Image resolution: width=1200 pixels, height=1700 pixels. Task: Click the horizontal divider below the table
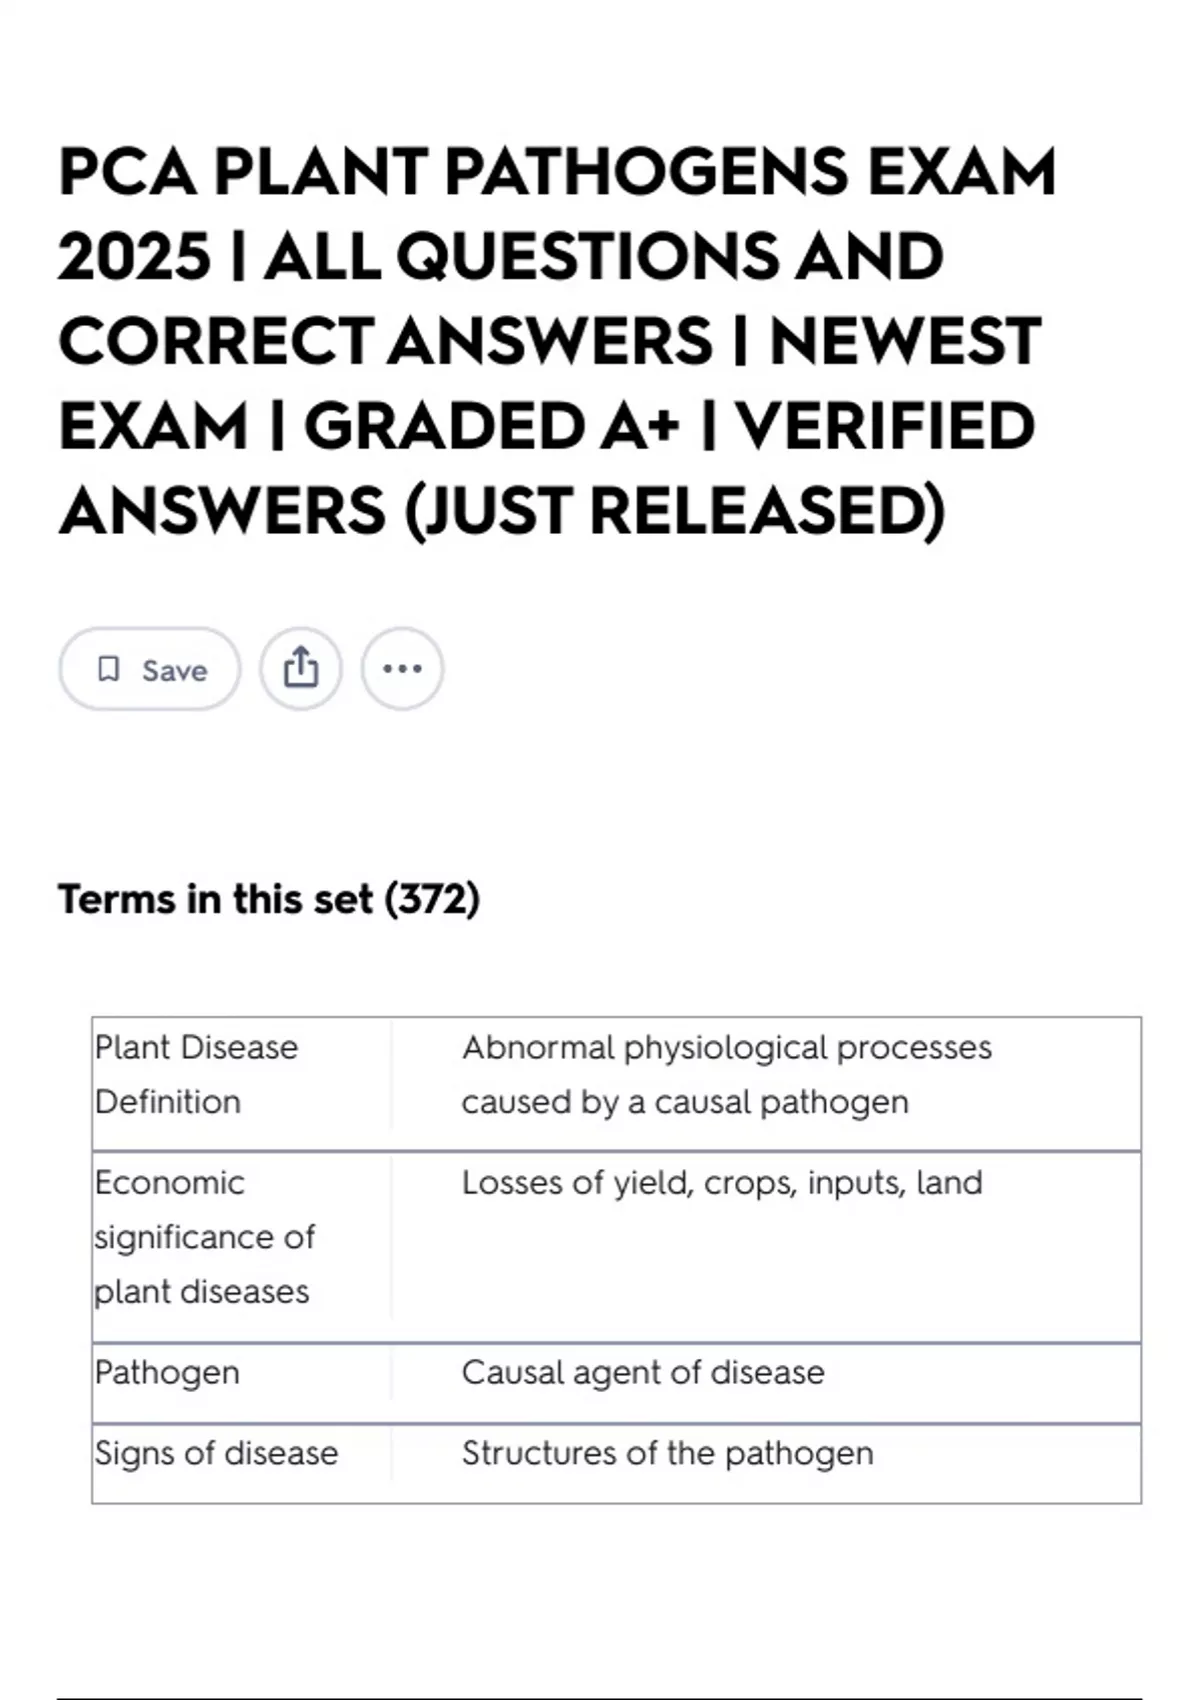[599, 1697]
